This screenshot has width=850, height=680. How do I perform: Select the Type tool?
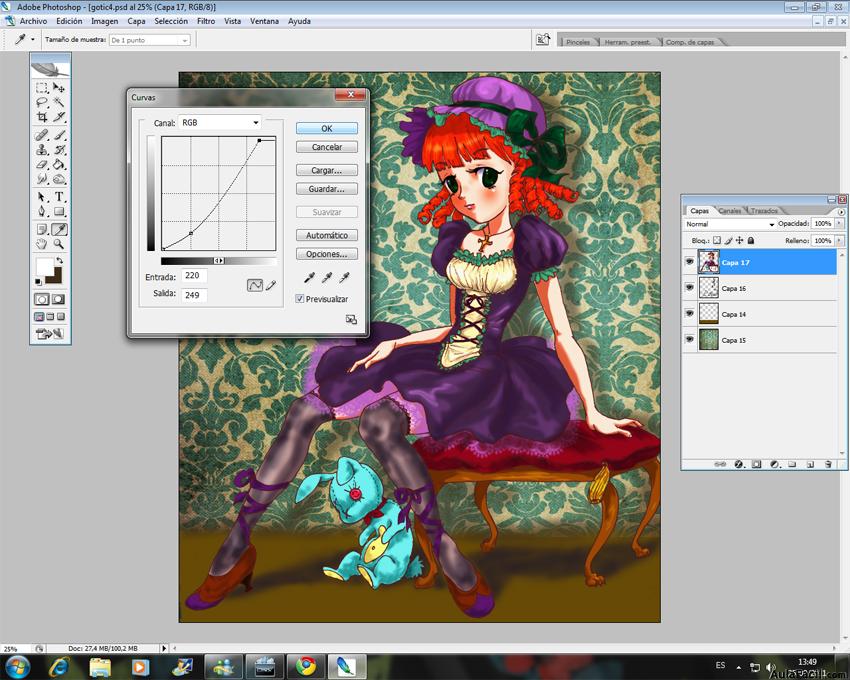[x=59, y=196]
